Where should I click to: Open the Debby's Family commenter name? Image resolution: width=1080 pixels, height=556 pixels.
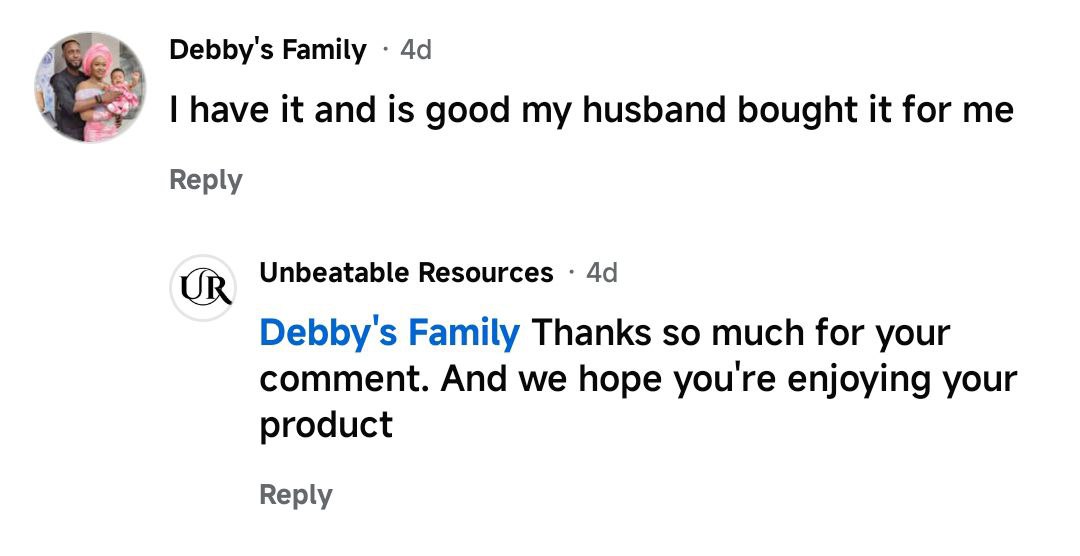(267, 50)
